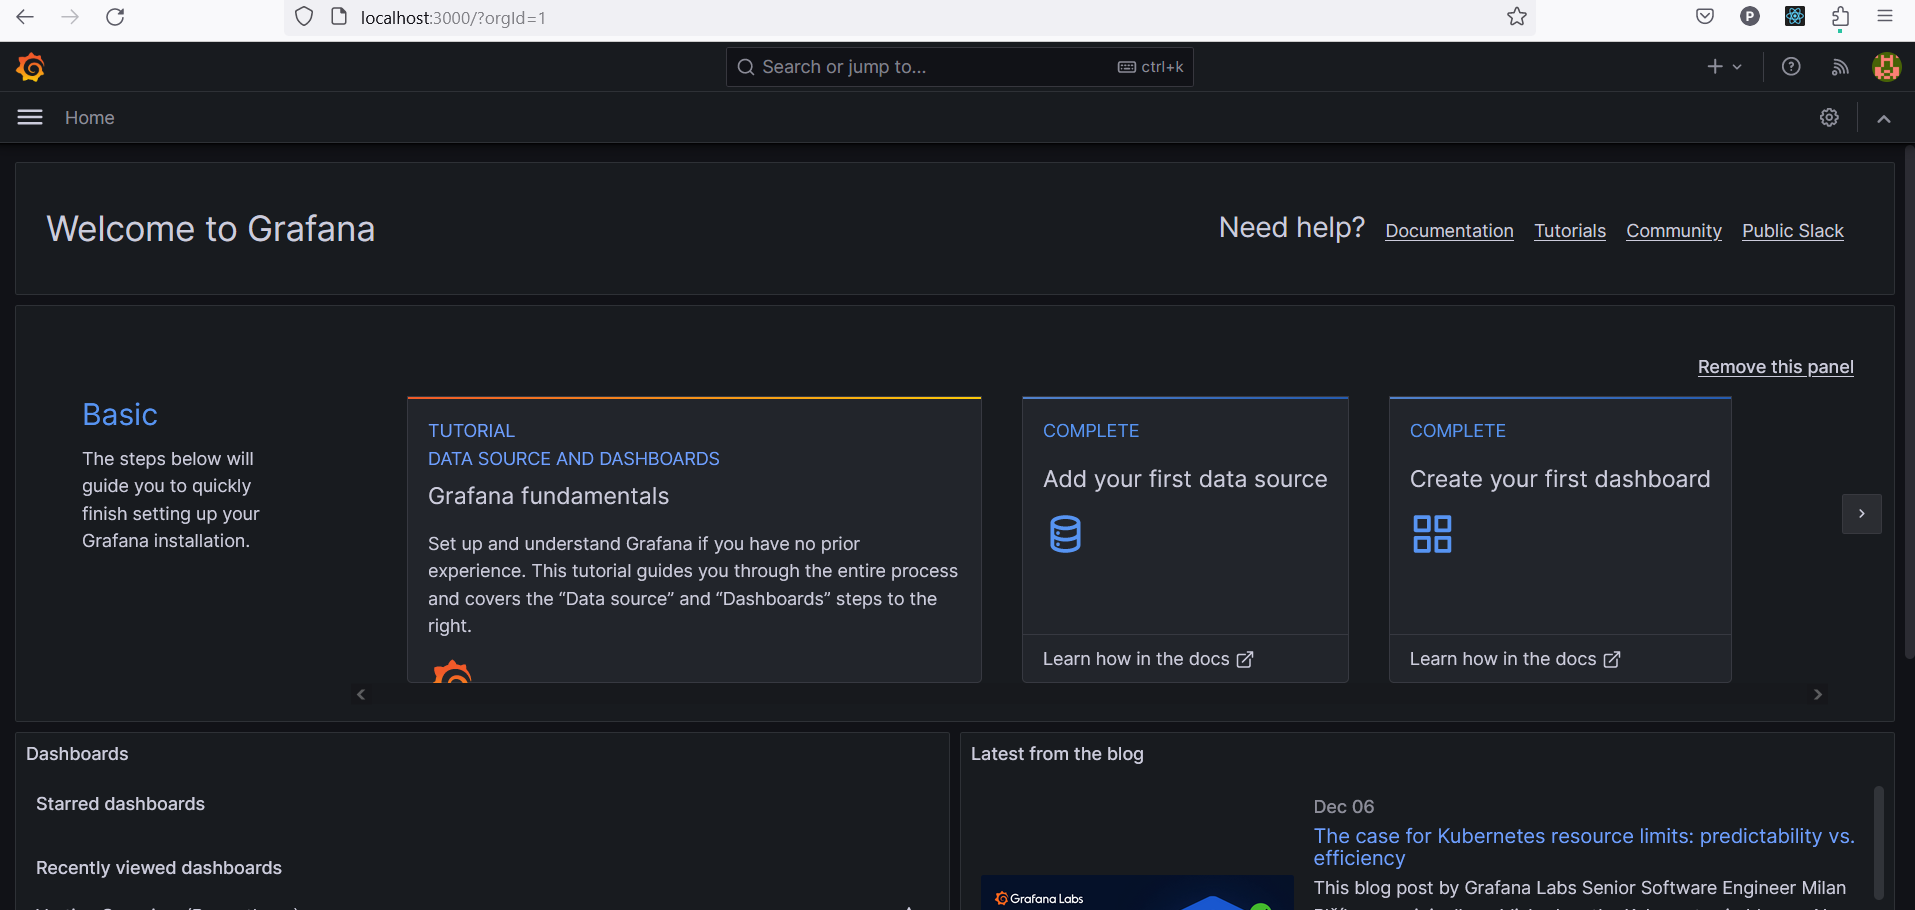Click the dashboard grid icon
This screenshot has width=1915, height=910.
1432,534
